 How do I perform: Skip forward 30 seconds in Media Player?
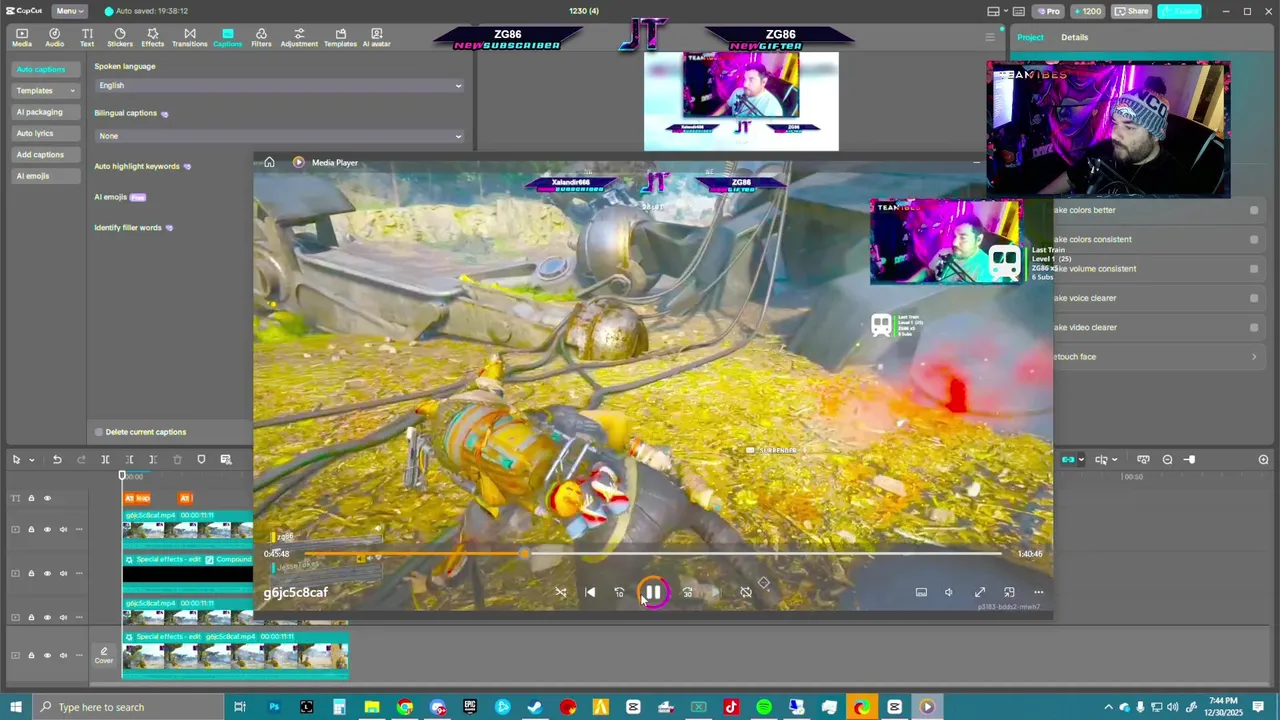pos(687,592)
